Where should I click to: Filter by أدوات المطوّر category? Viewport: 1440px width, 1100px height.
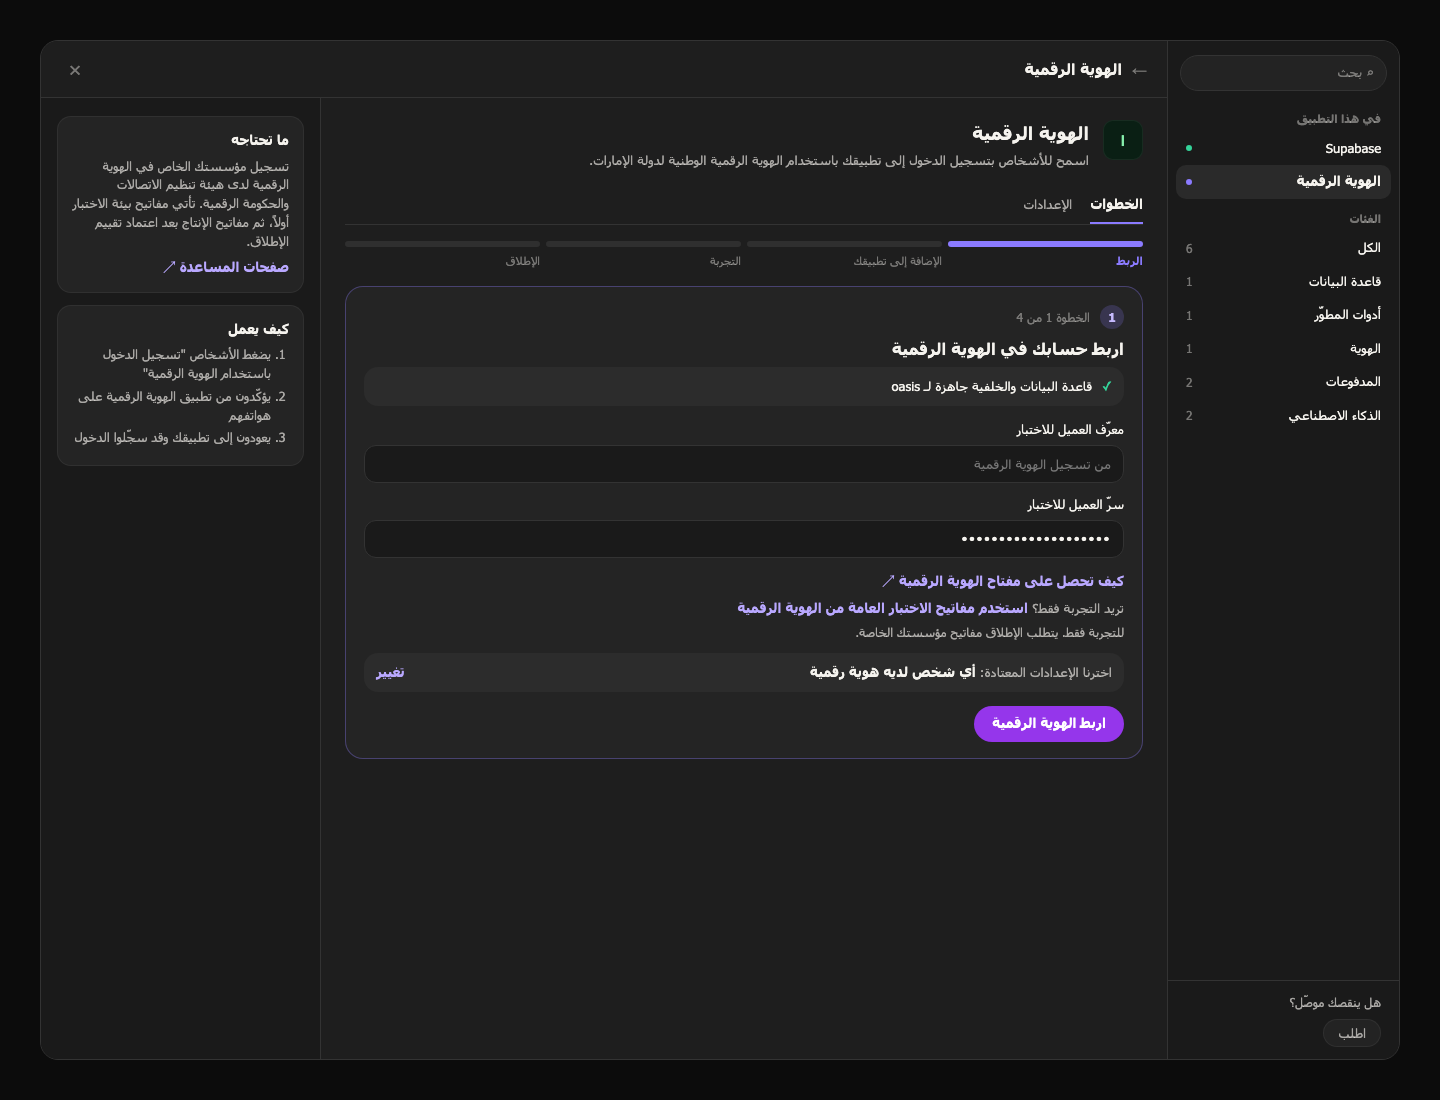tap(1283, 315)
